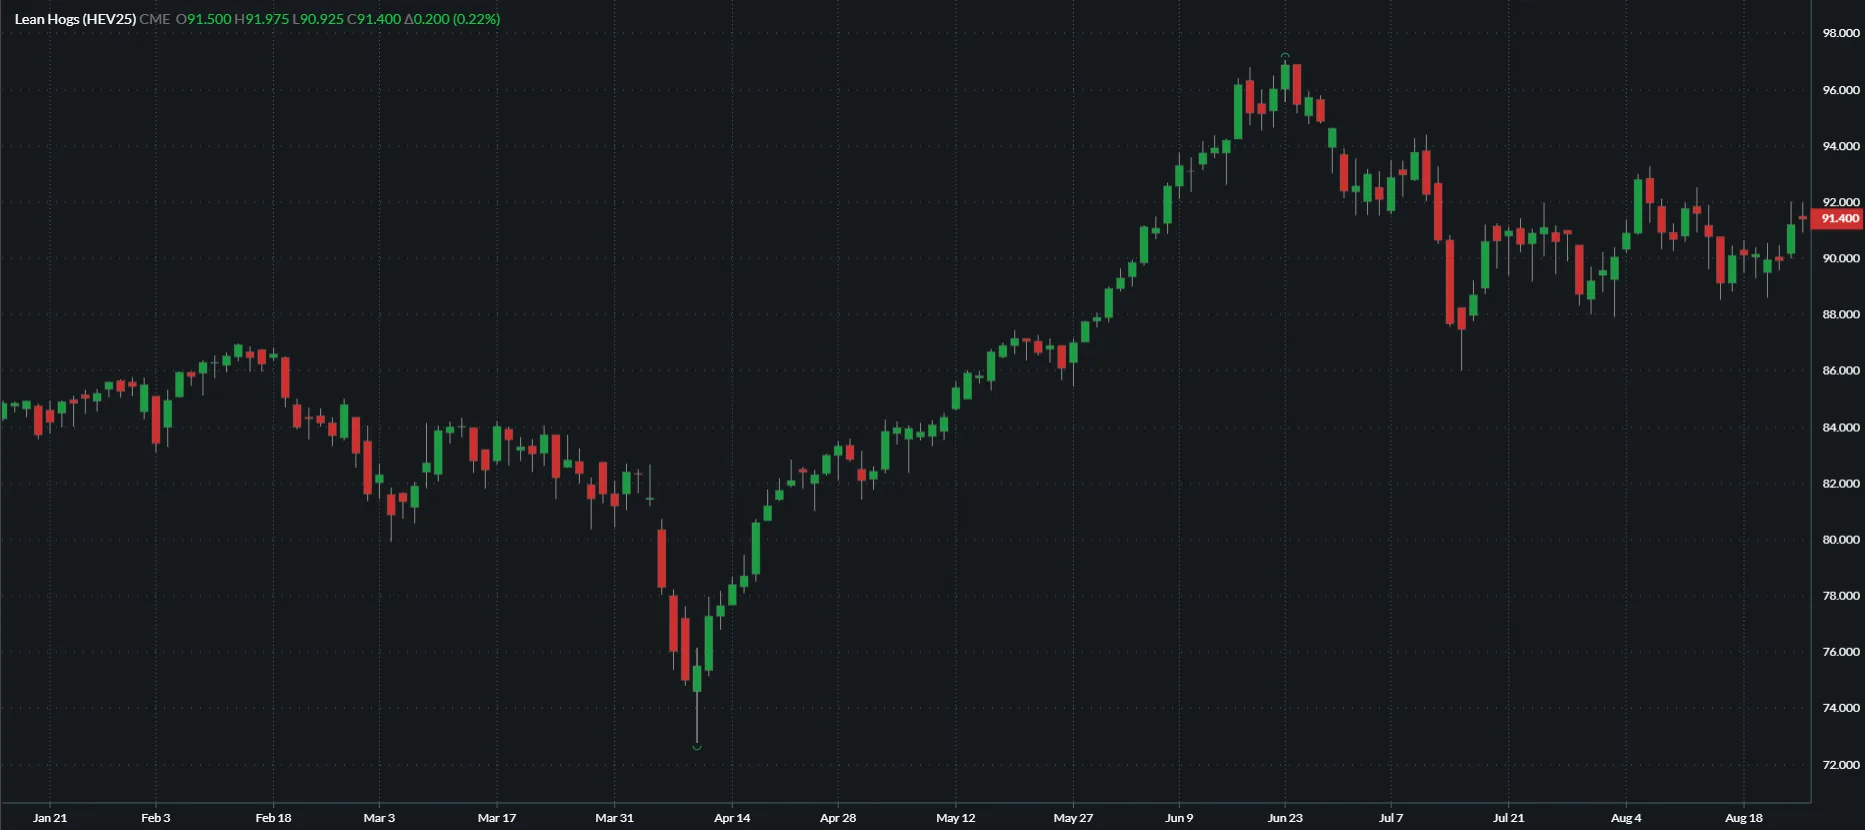
Task: Select the Feb 18 date label
Action: click(273, 818)
